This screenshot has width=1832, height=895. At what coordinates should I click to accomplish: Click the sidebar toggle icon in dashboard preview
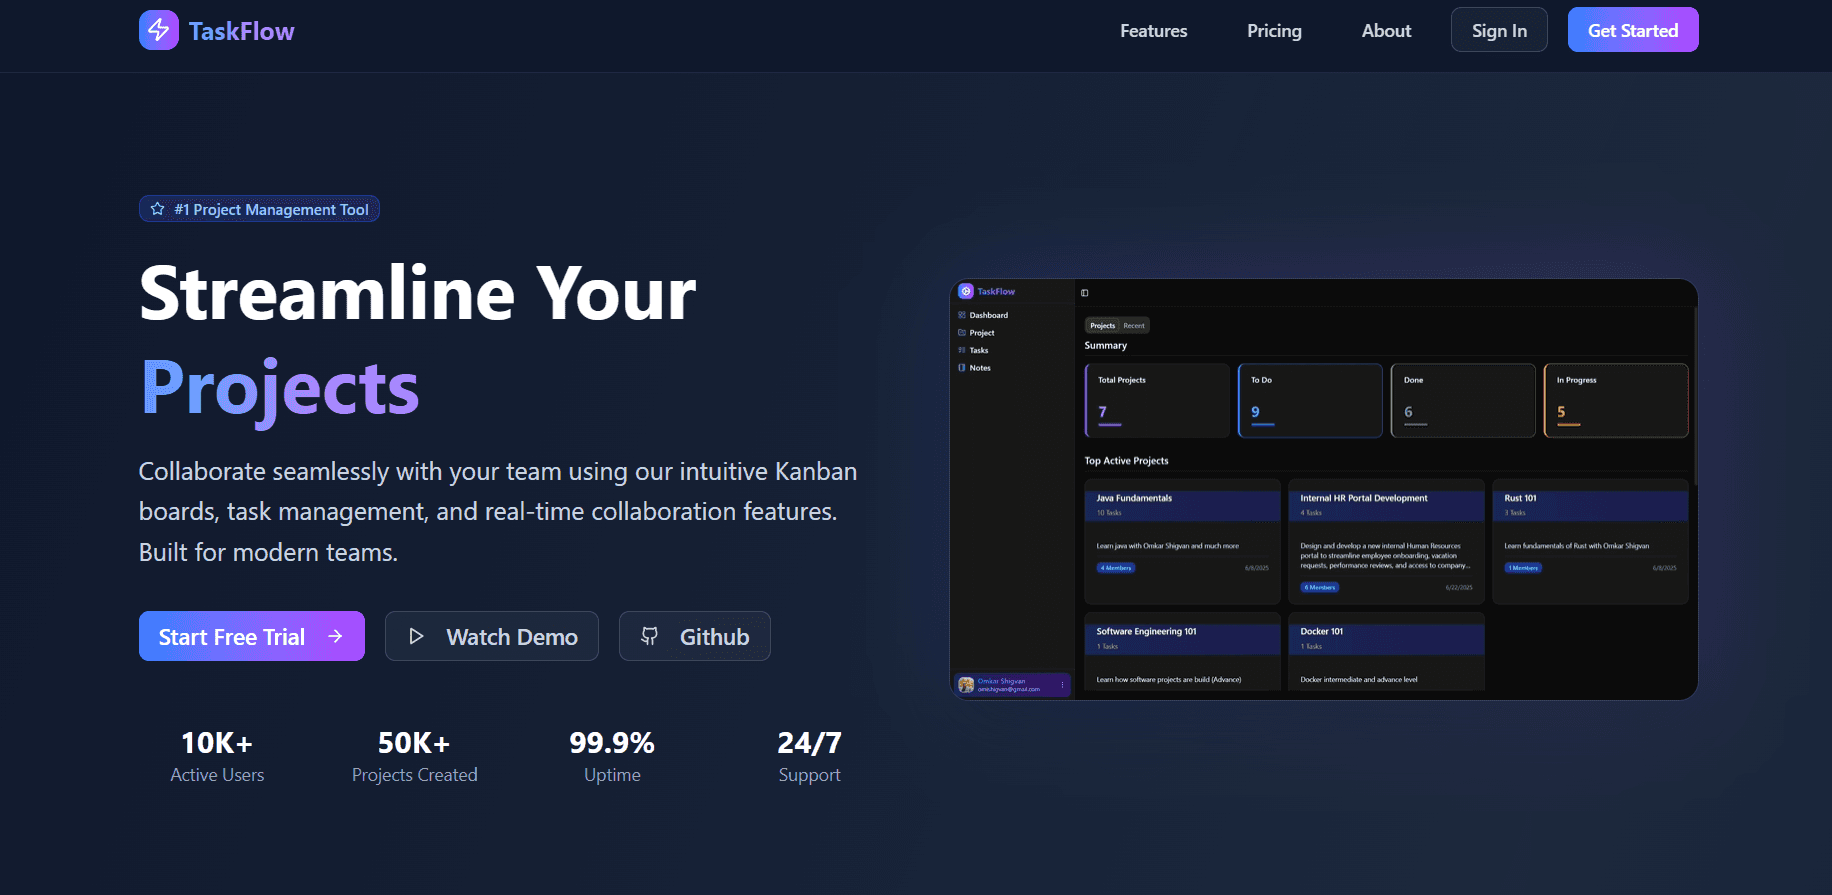coord(1085,293)
